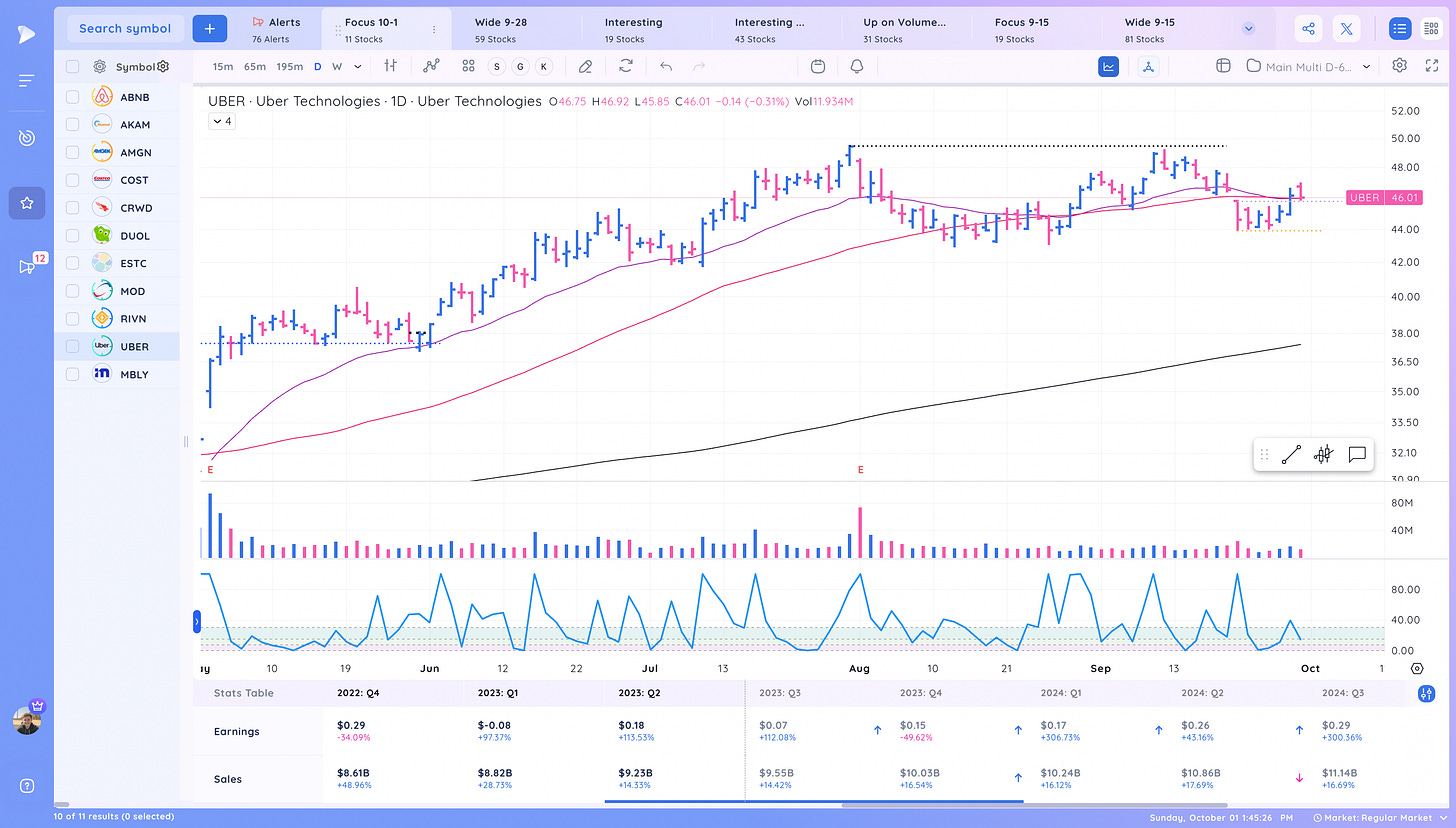Set the 195m timeframe

(x=290, y=67)
